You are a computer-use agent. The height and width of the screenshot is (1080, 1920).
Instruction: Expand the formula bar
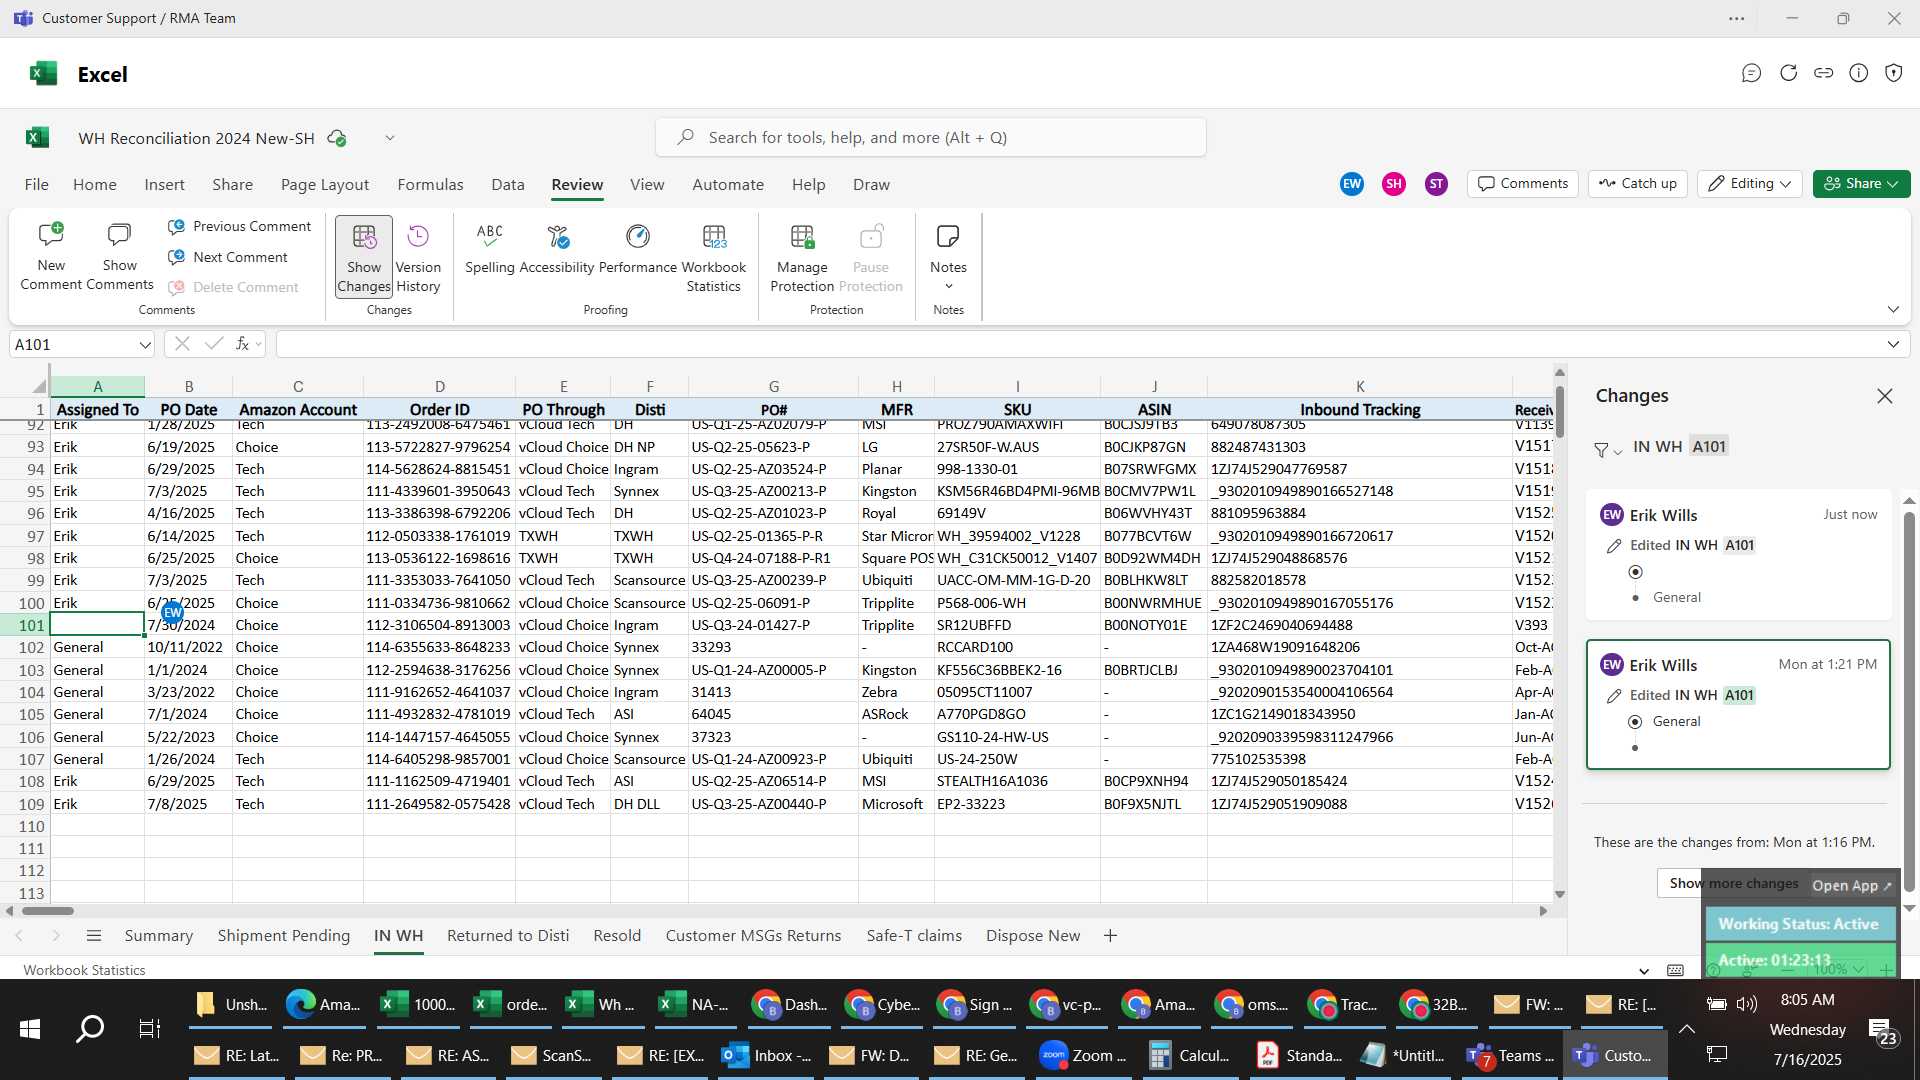[1893, 345]
